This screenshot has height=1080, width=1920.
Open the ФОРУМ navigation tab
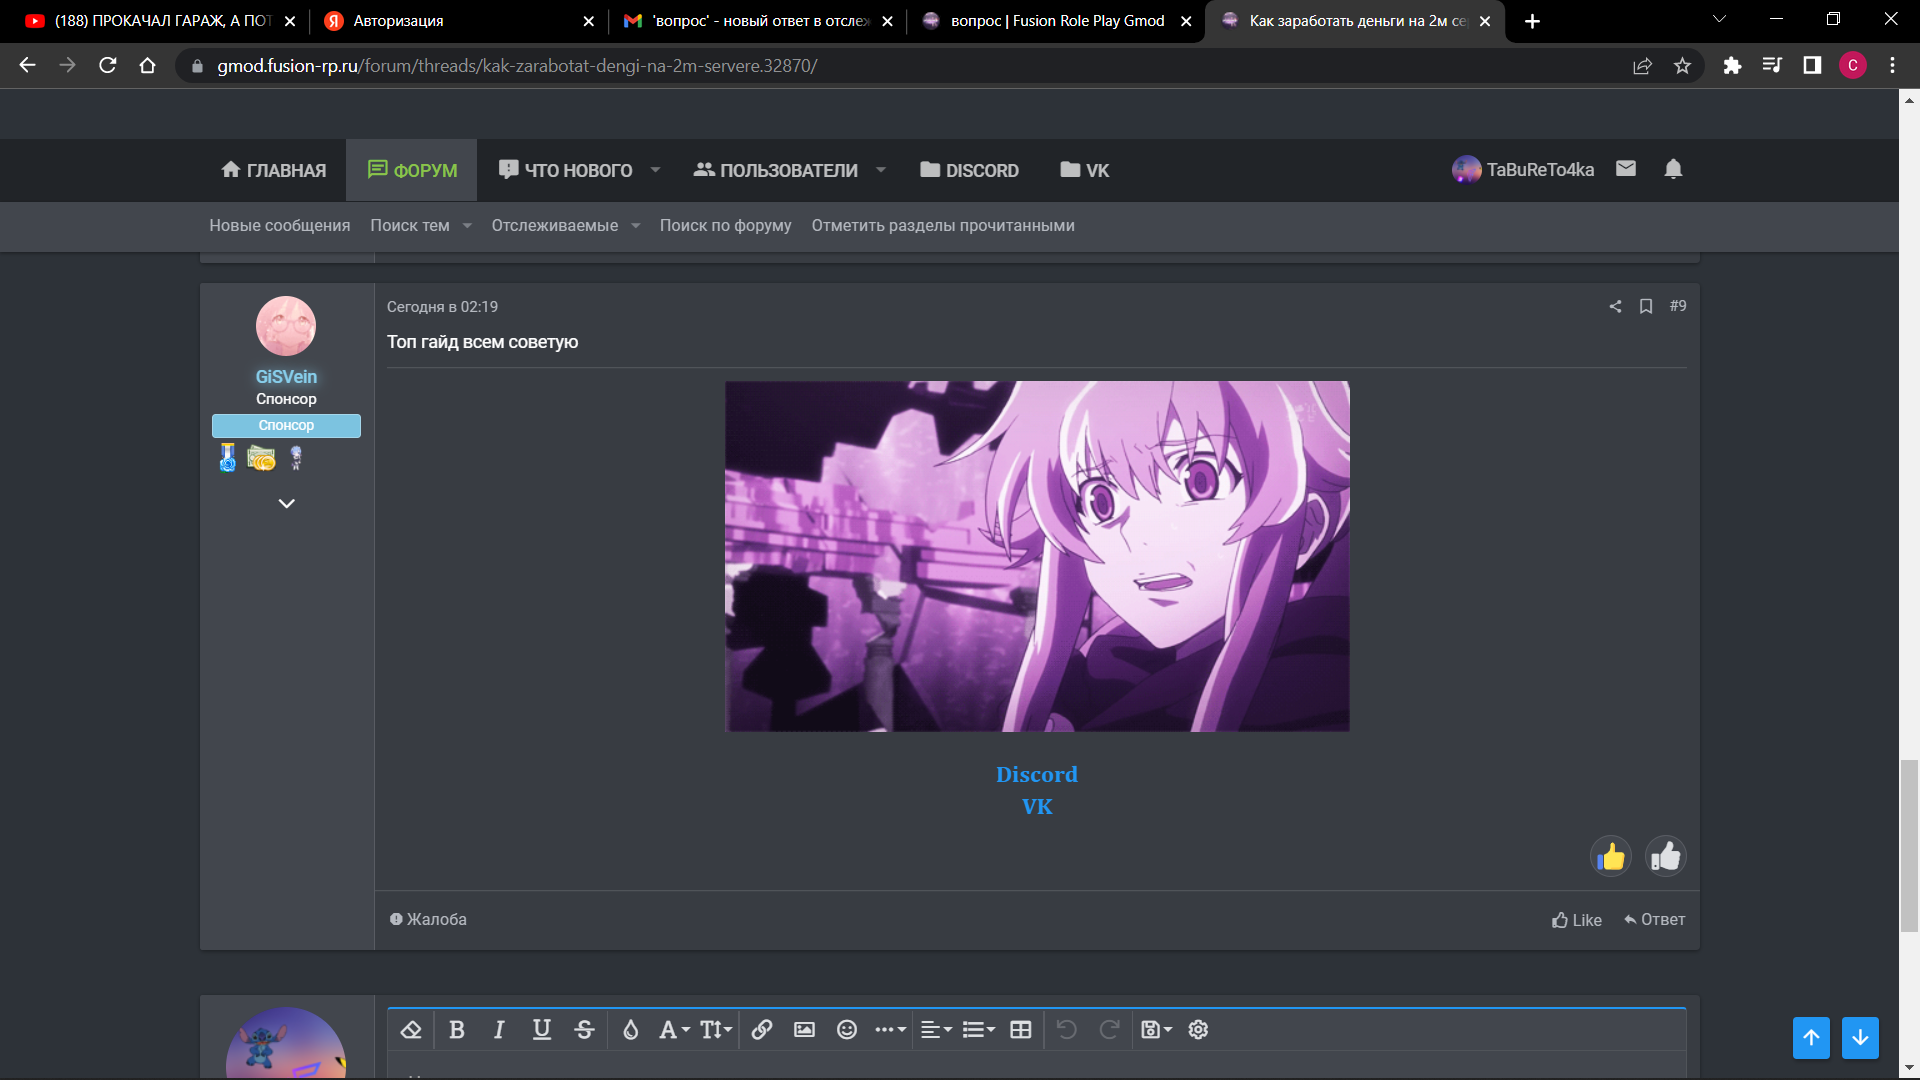click(412, 170)
